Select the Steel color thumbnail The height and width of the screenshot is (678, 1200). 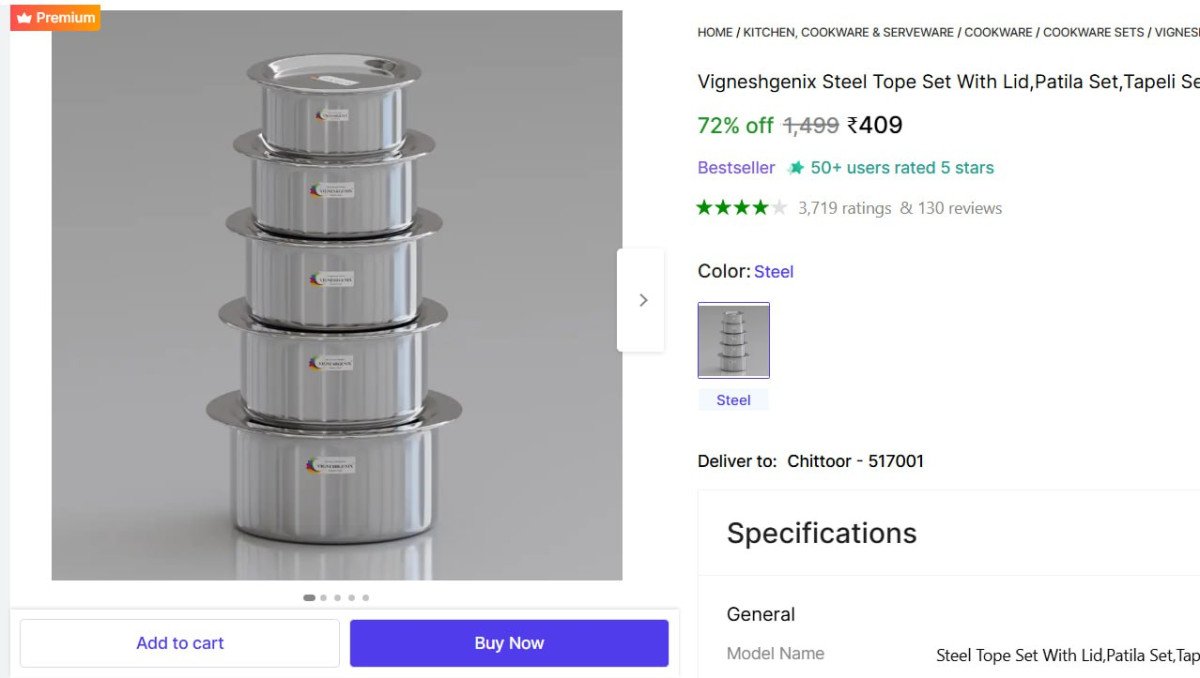click(733, 340)
